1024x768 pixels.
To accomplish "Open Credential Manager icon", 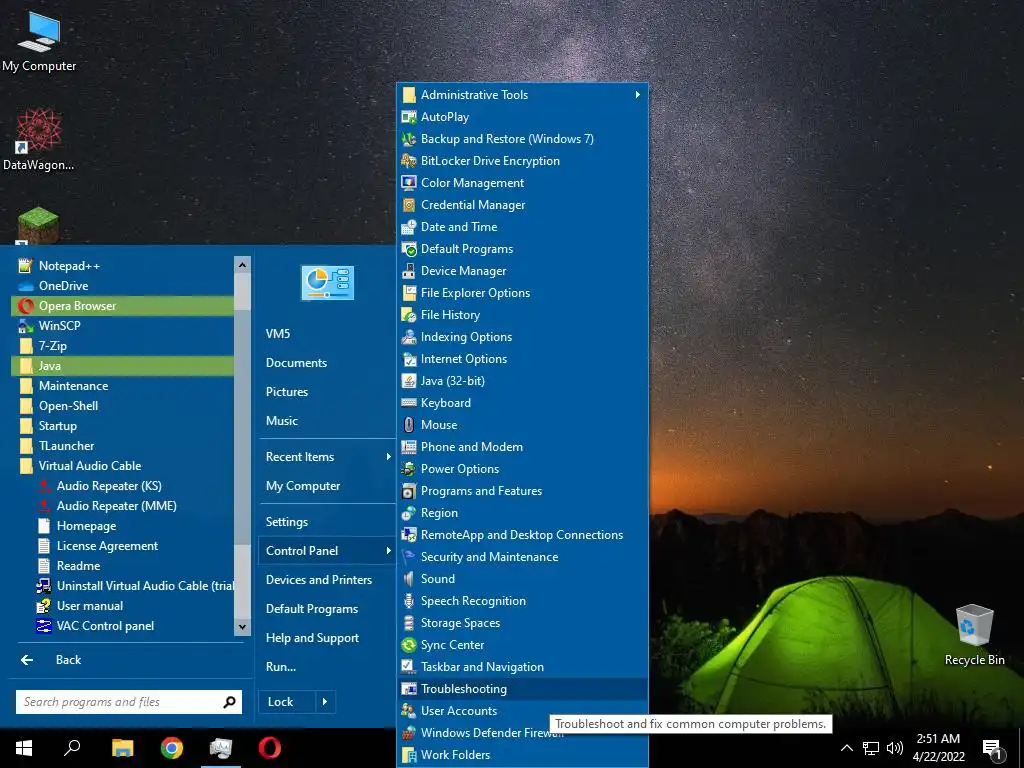I will click(x=409, y=205).
